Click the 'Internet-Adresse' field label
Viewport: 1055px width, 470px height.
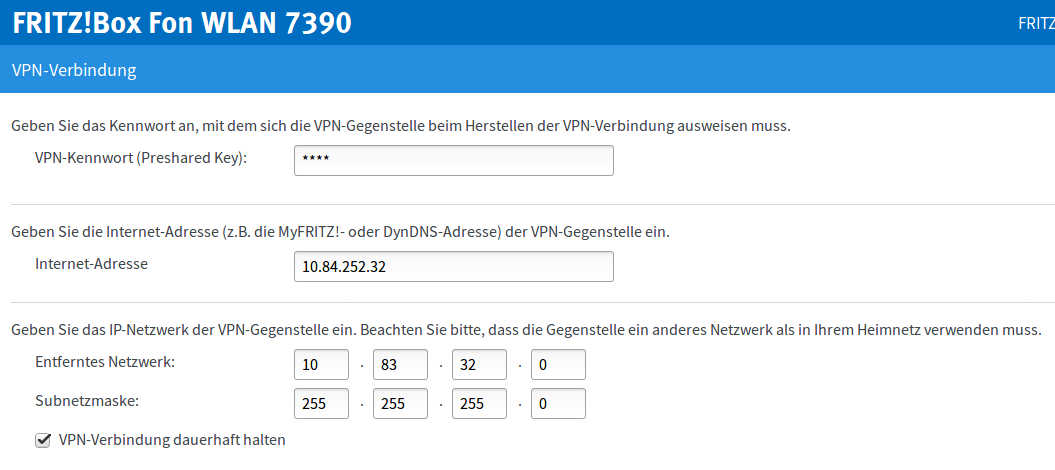click(91, 265)
